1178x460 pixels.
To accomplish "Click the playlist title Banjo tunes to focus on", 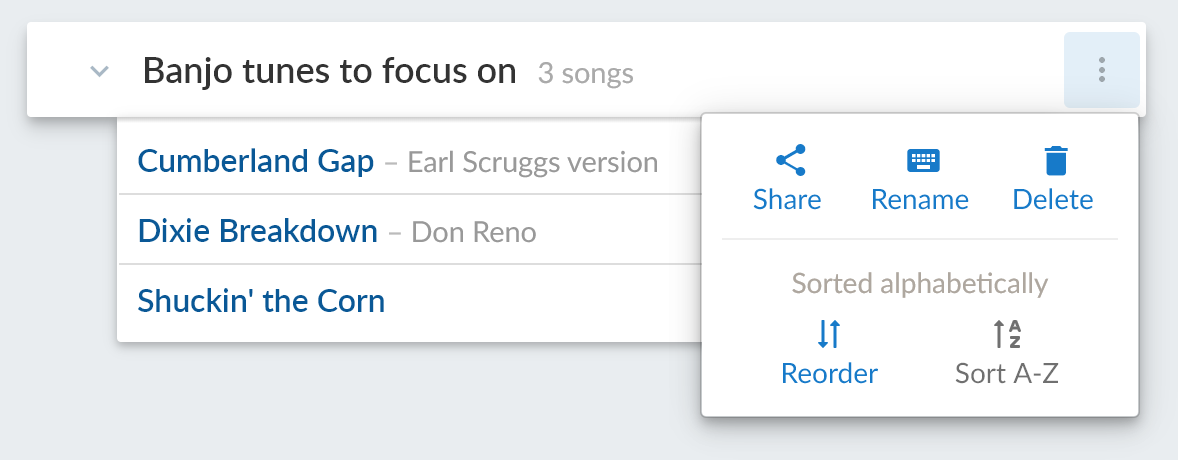I will click(329, 71).
